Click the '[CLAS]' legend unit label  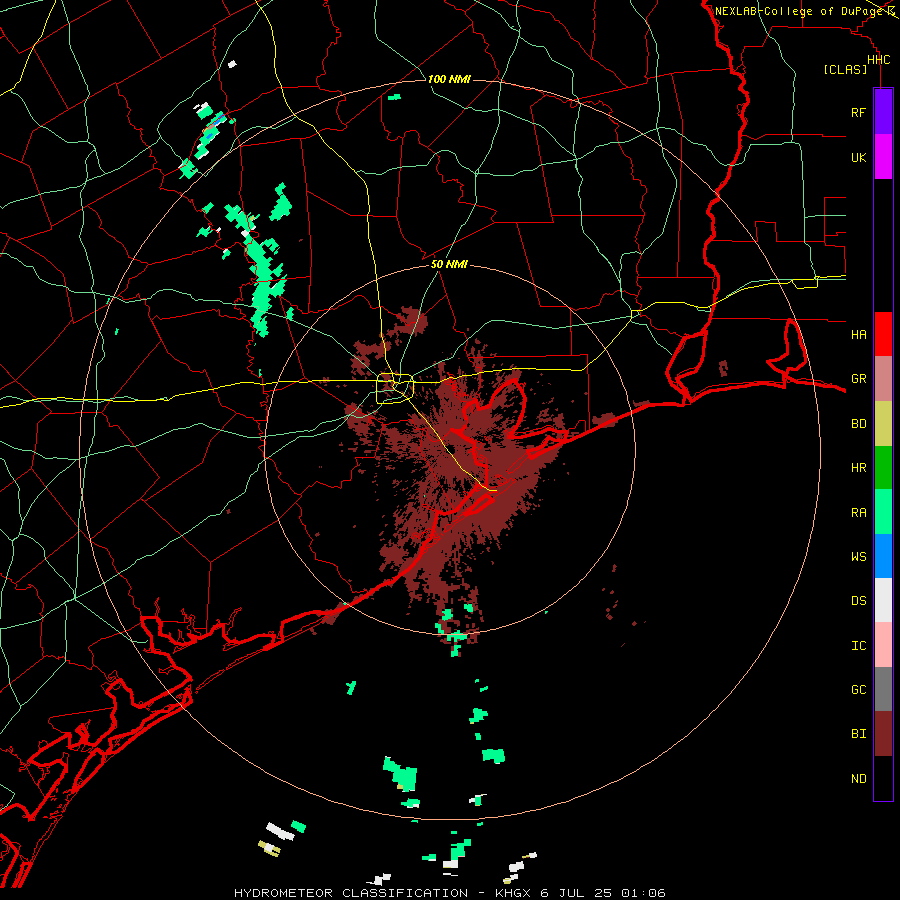coord(845,69)
